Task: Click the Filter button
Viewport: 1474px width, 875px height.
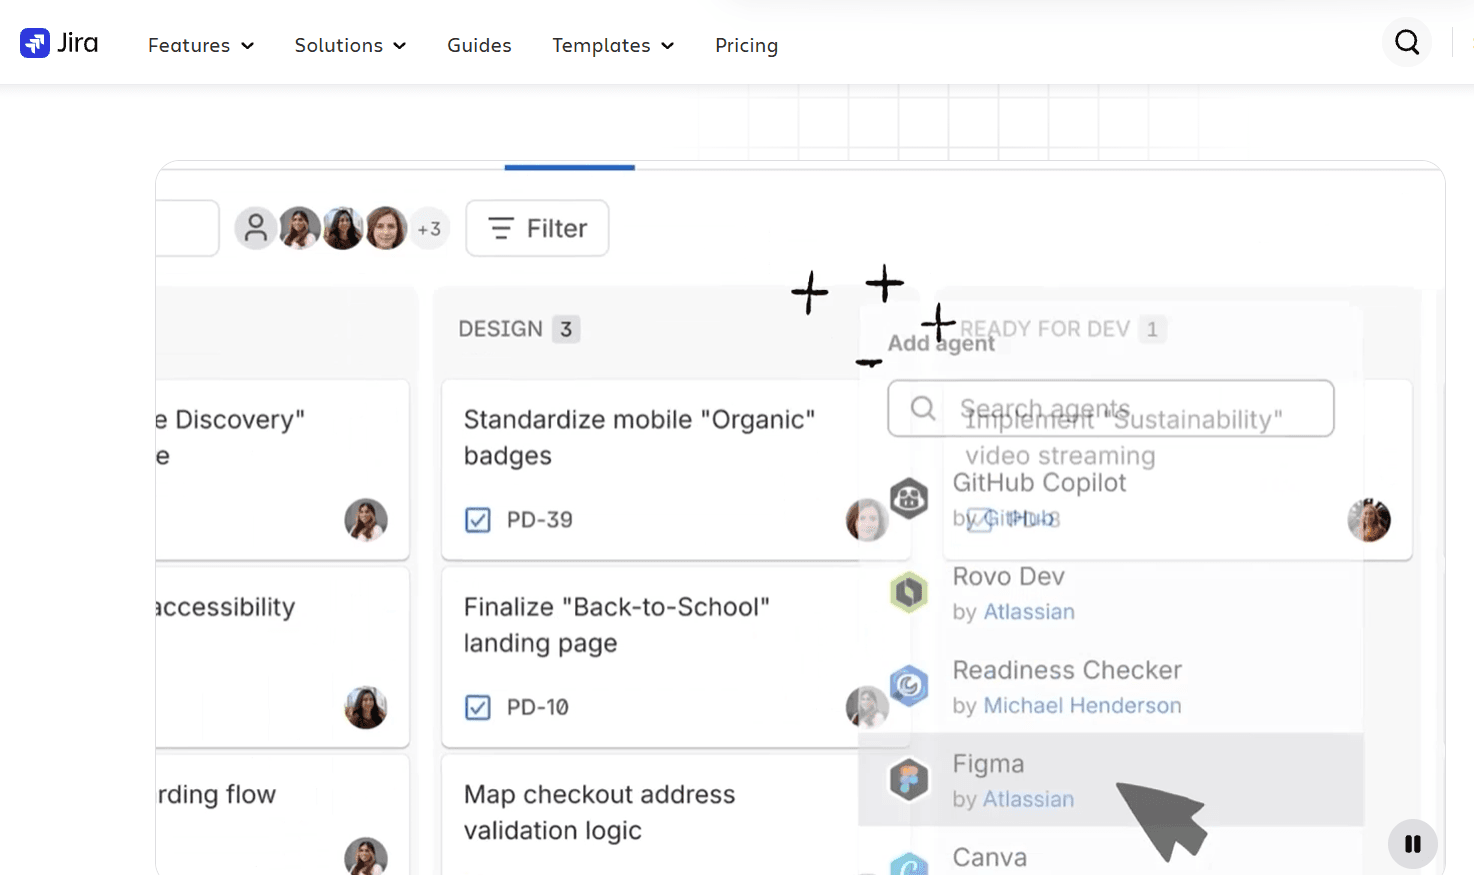Action: pos(537,228)
